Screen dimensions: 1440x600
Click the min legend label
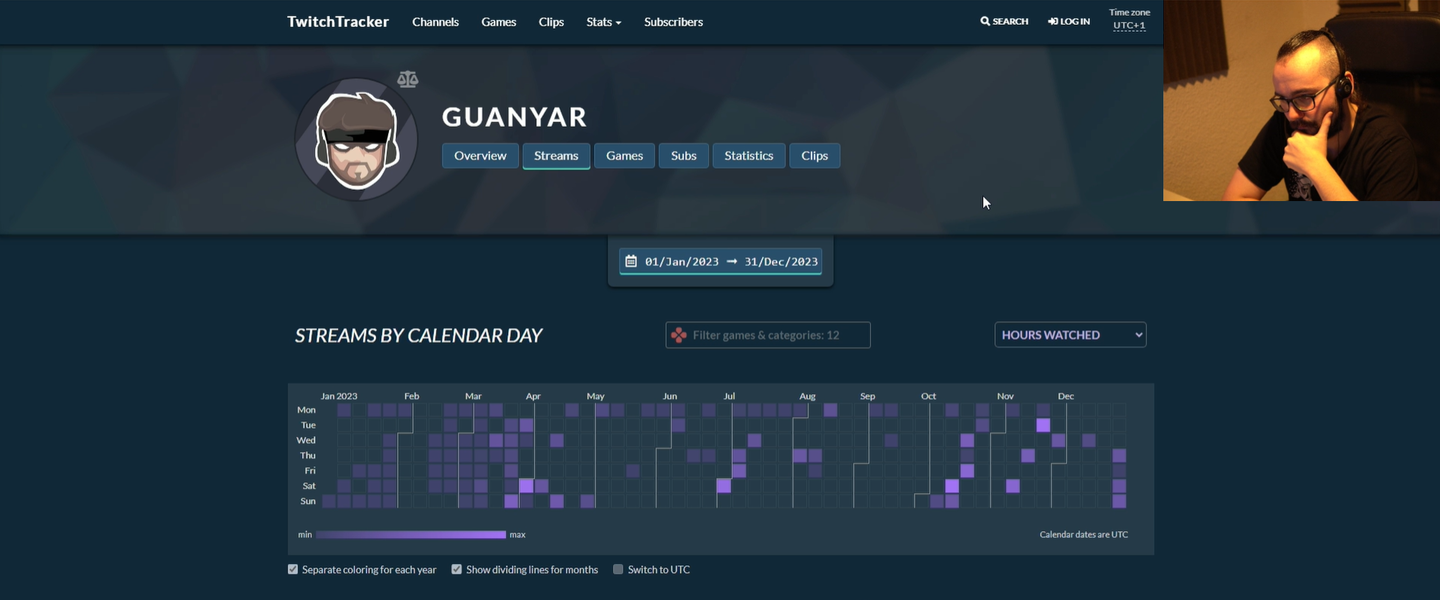(x=305, y=535)
